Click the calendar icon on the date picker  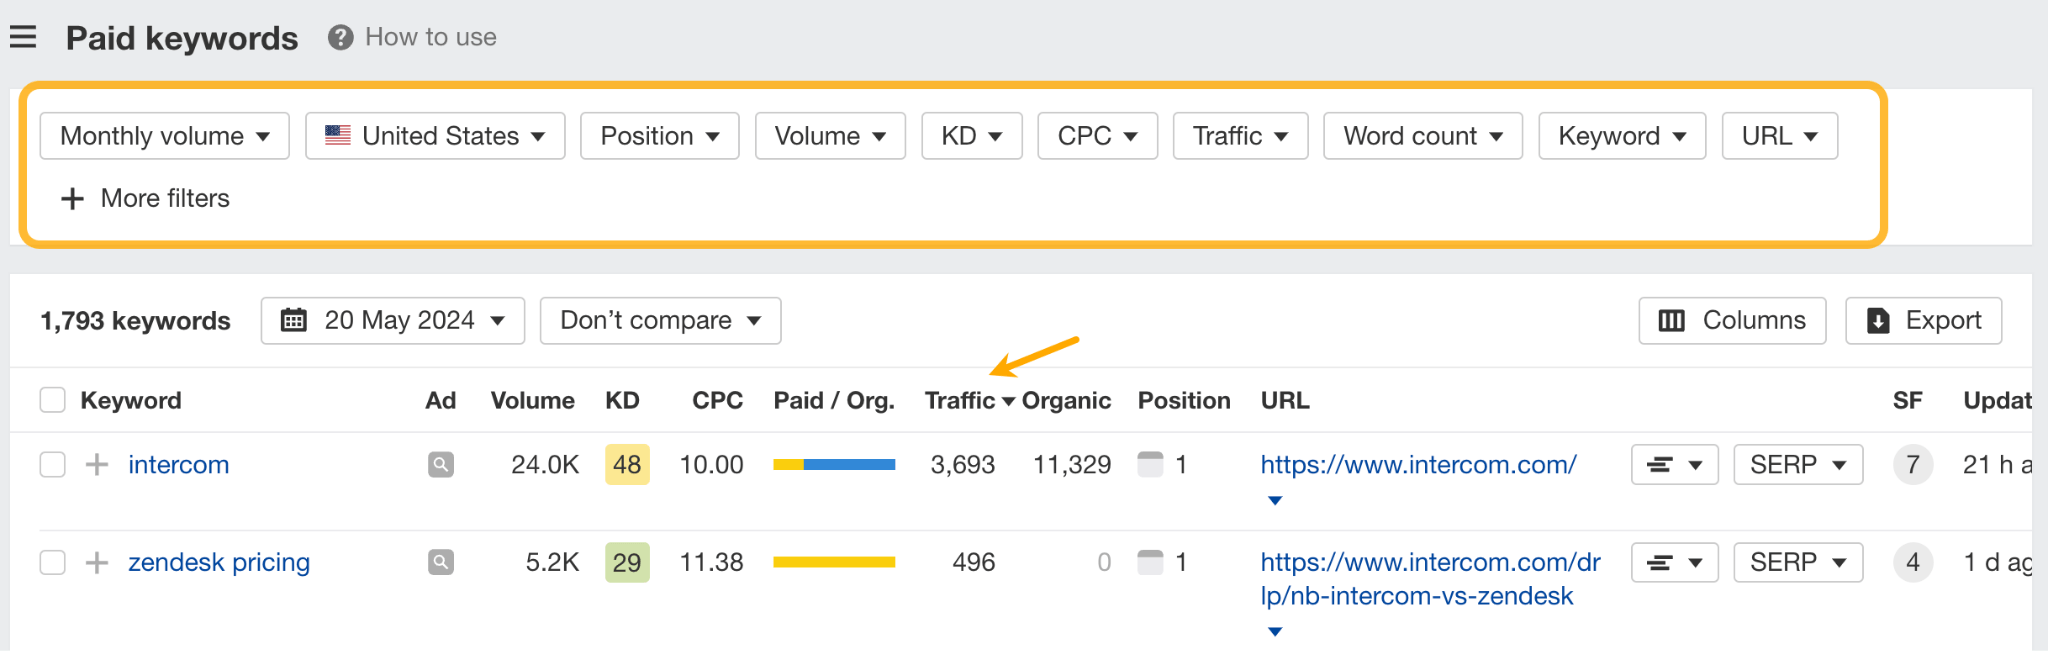(293, 320)
